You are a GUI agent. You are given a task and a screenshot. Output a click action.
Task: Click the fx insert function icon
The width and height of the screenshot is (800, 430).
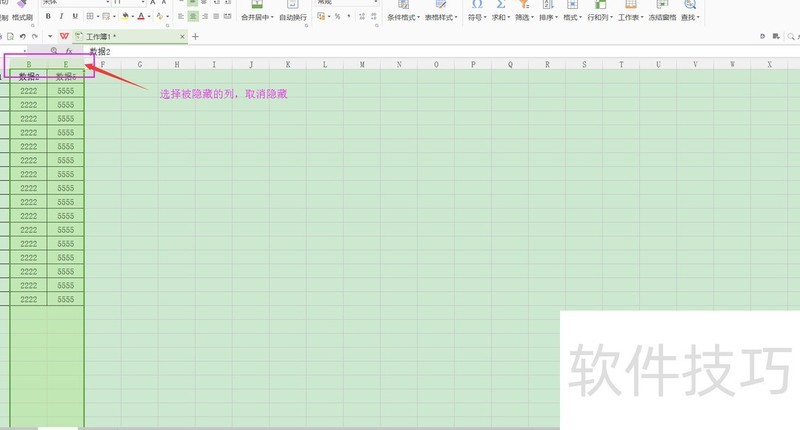(68, 51)
